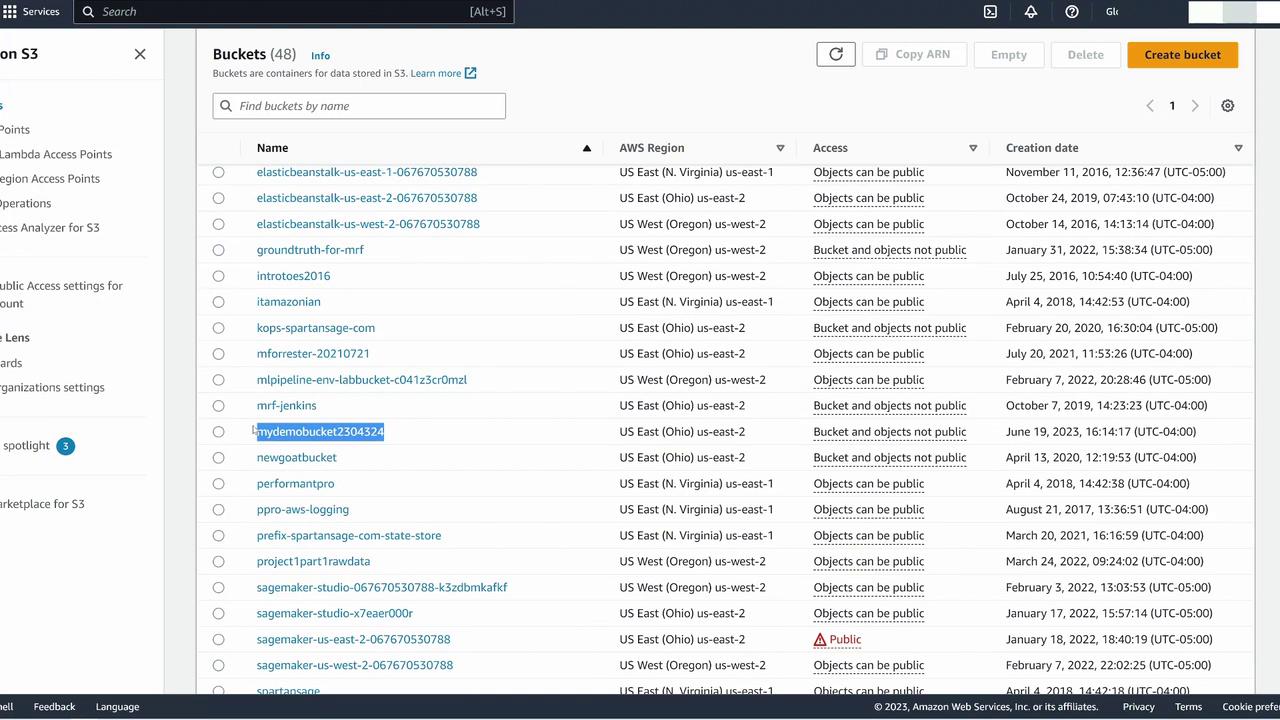Open Feedback in the footer
Screen dimensions: 1280x720
coord(54,707)
